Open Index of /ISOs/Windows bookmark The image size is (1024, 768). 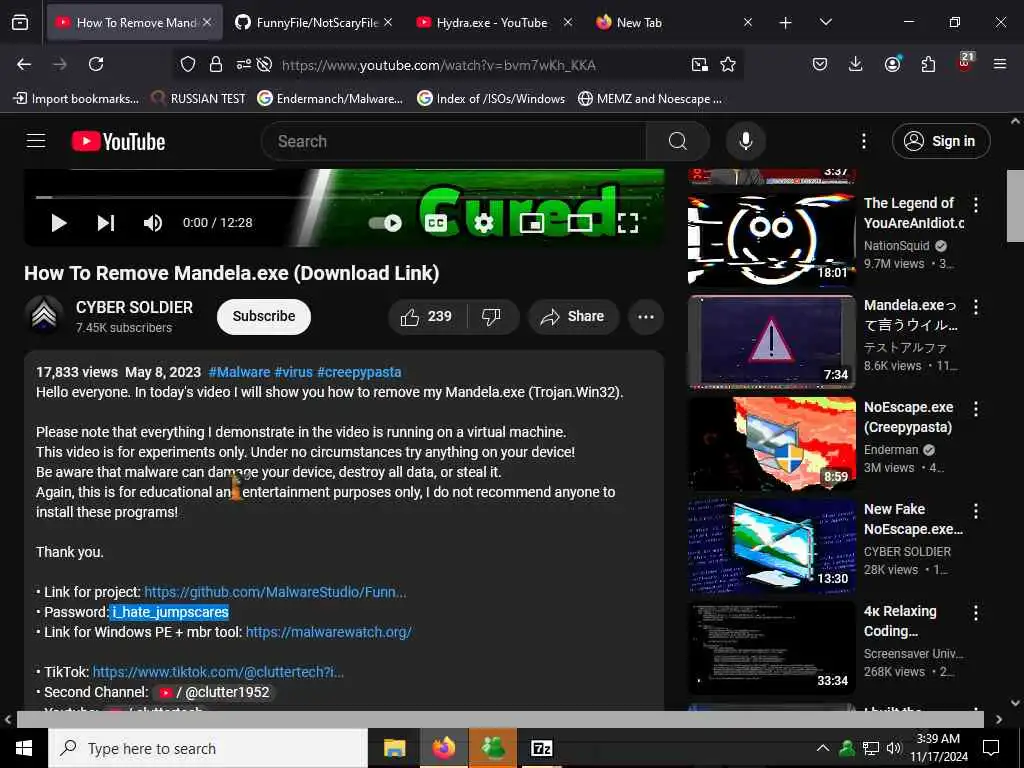point(491,99)
